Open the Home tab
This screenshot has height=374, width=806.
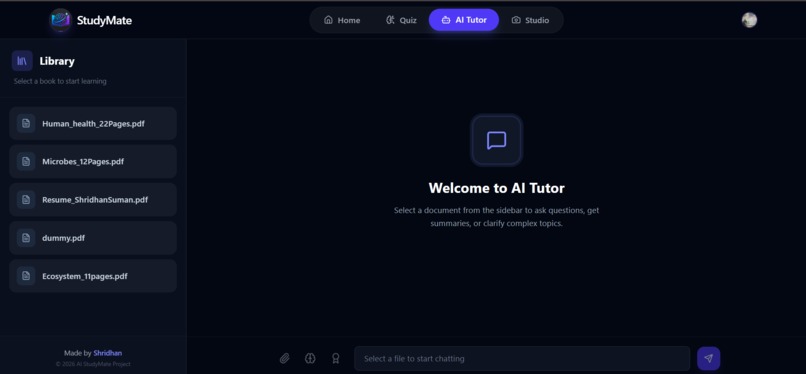(342, 20)
